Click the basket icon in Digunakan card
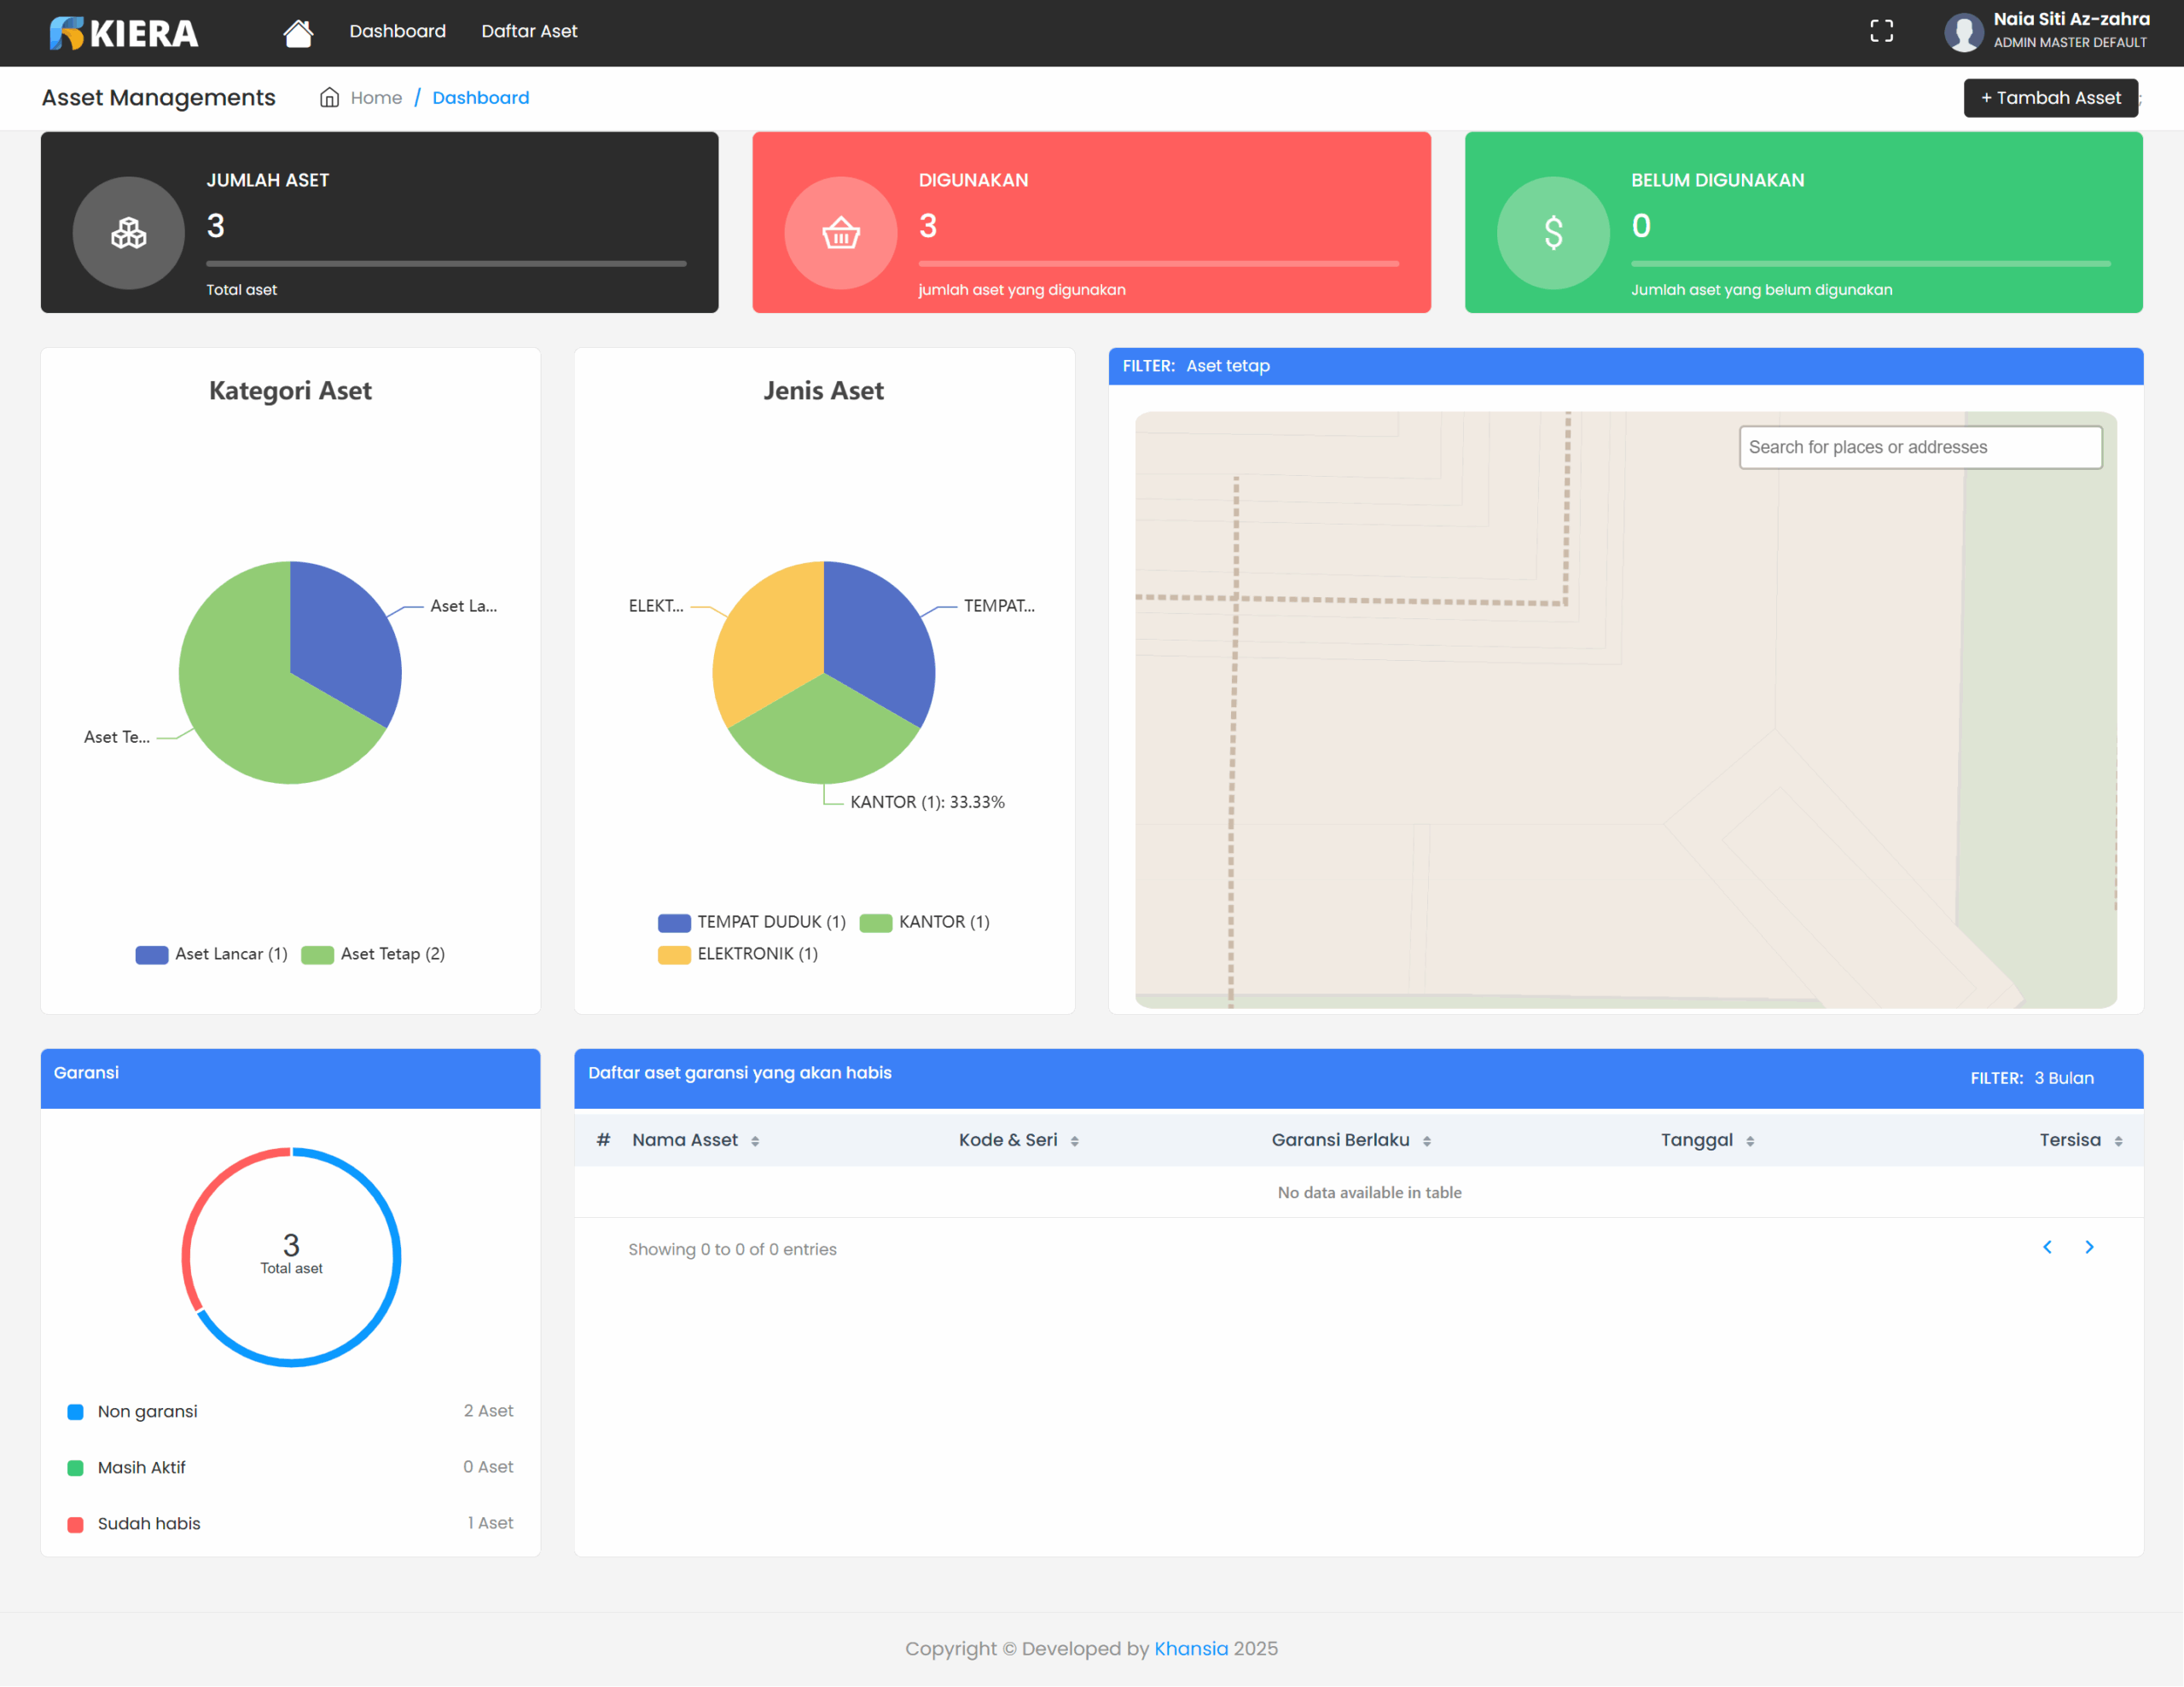 (840, 233)
